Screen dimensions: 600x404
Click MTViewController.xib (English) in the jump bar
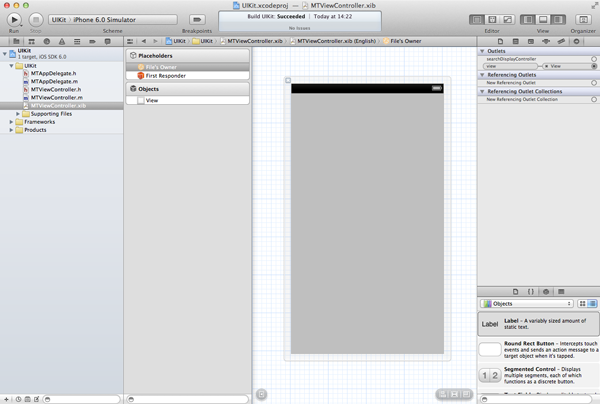pos(333,41)
